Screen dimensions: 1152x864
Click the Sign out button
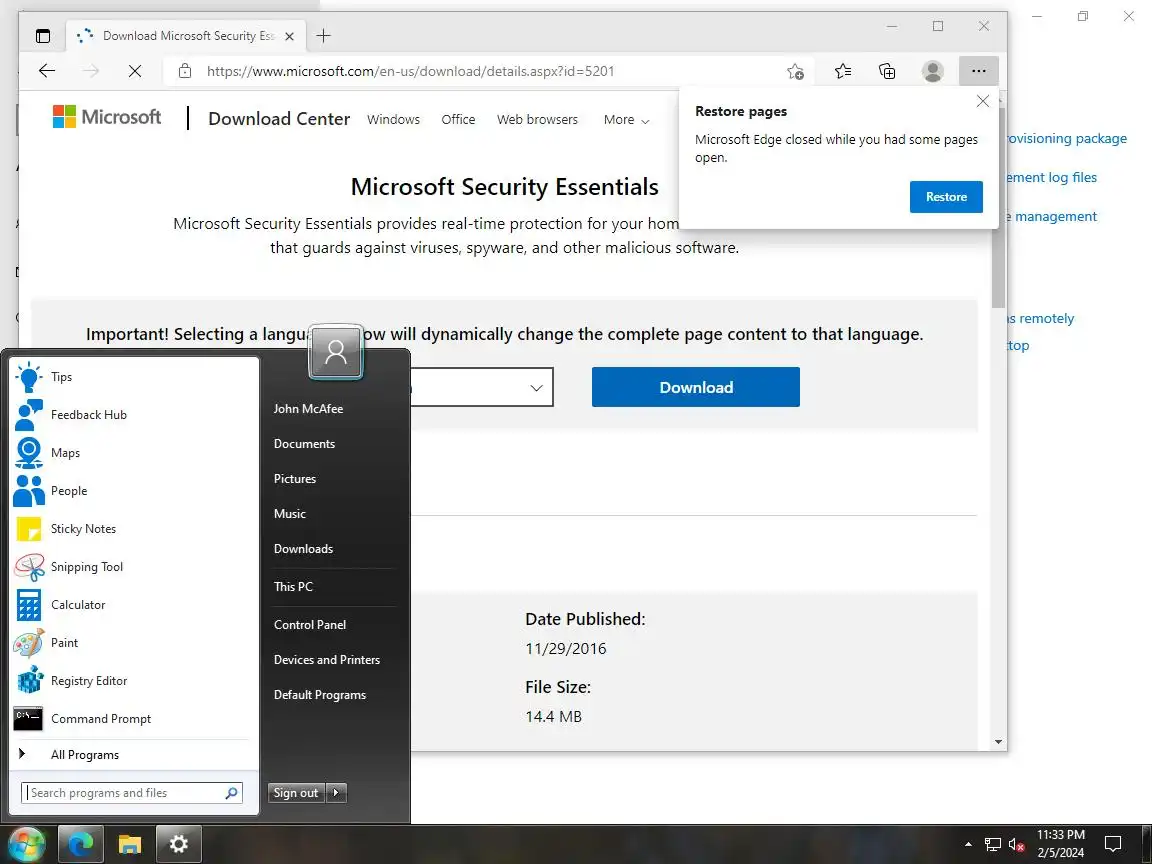296,793
